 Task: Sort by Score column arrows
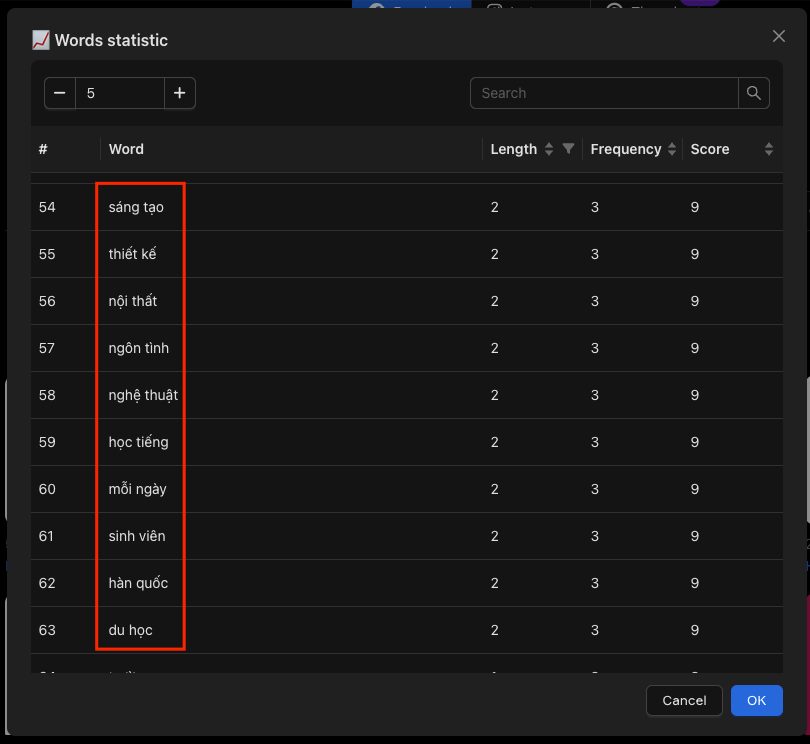click(769, 149)
